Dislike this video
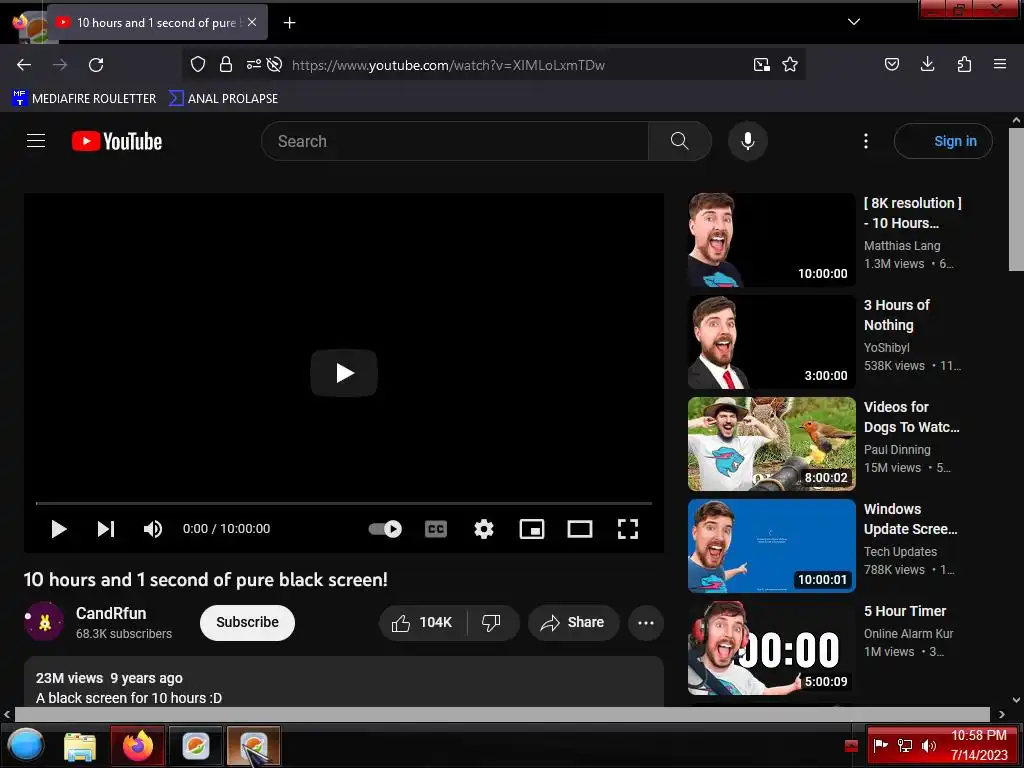 point(492,623)
